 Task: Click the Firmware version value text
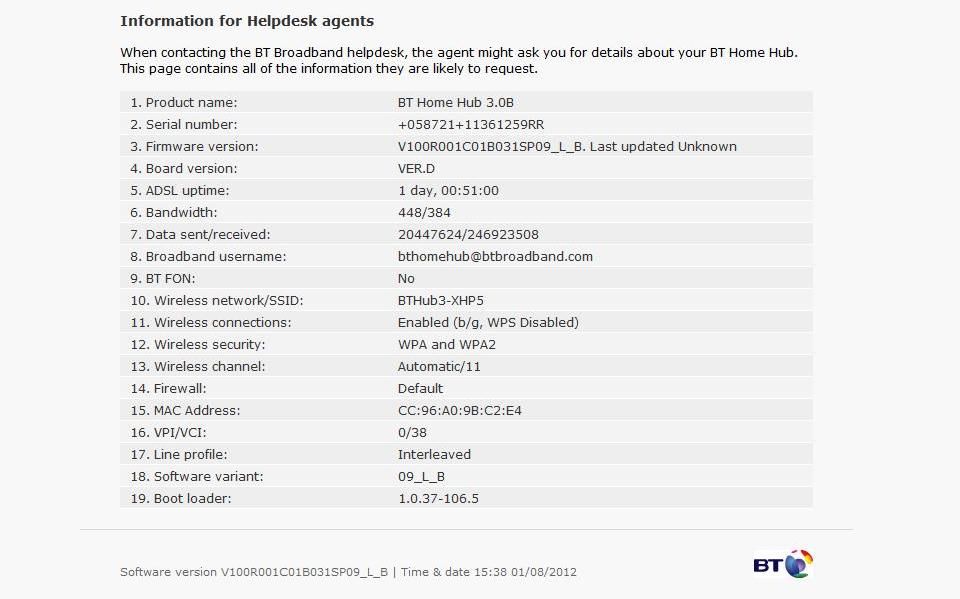(567, 146)
